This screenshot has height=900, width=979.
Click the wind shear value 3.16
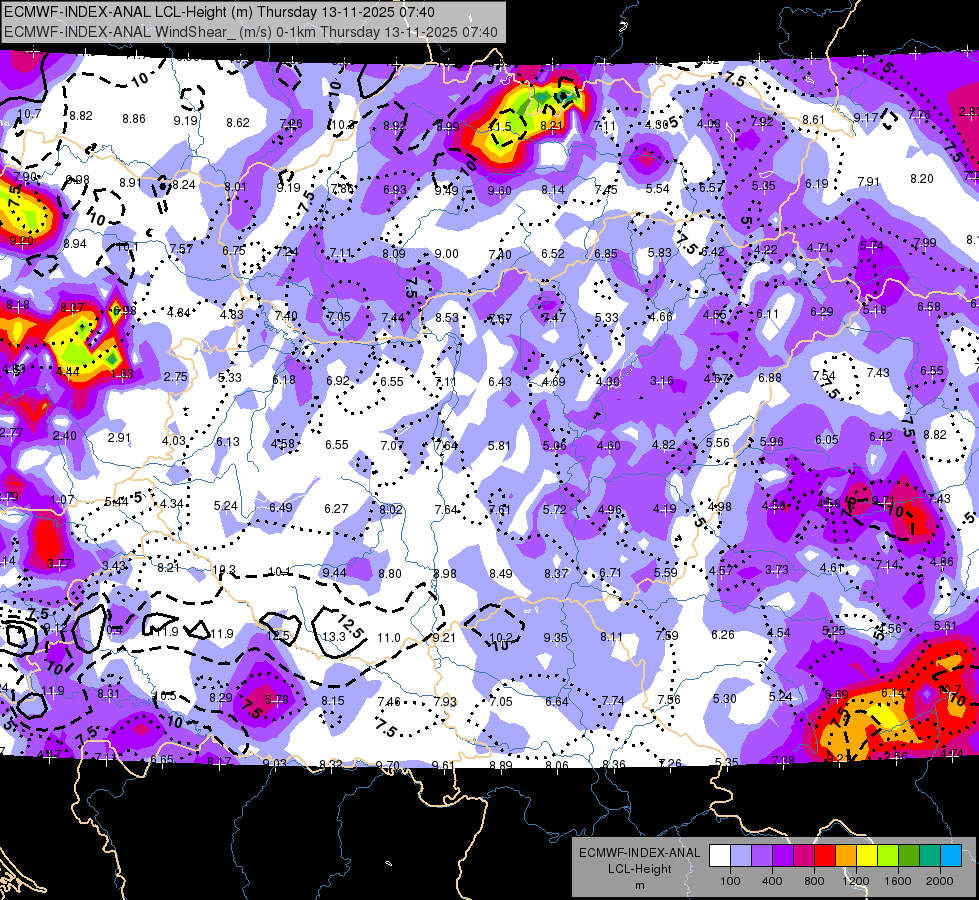(661, 380)
